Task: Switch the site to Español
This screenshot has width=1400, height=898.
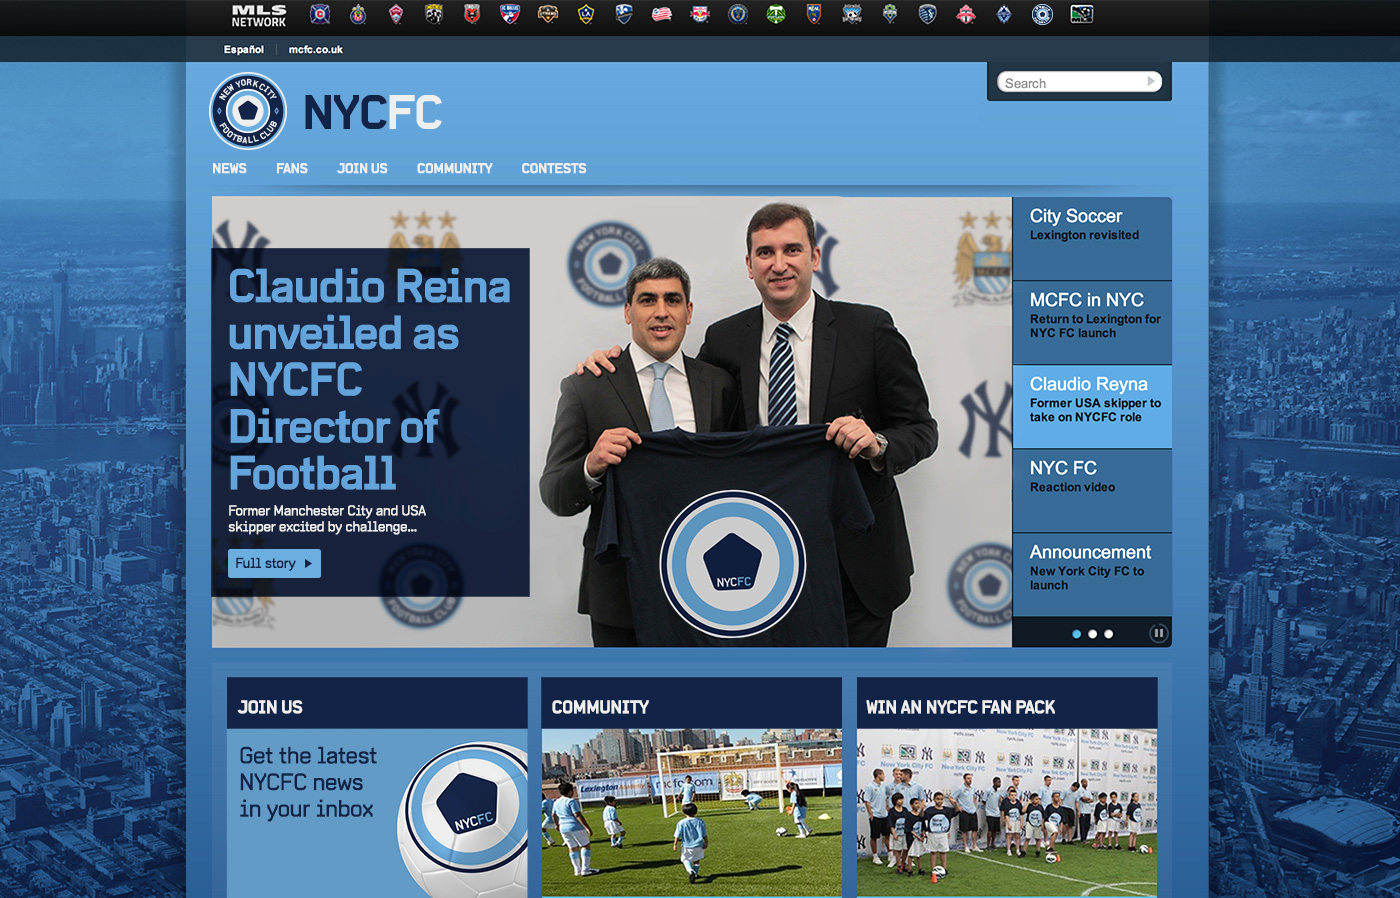Action: click(x=244, y=49)
